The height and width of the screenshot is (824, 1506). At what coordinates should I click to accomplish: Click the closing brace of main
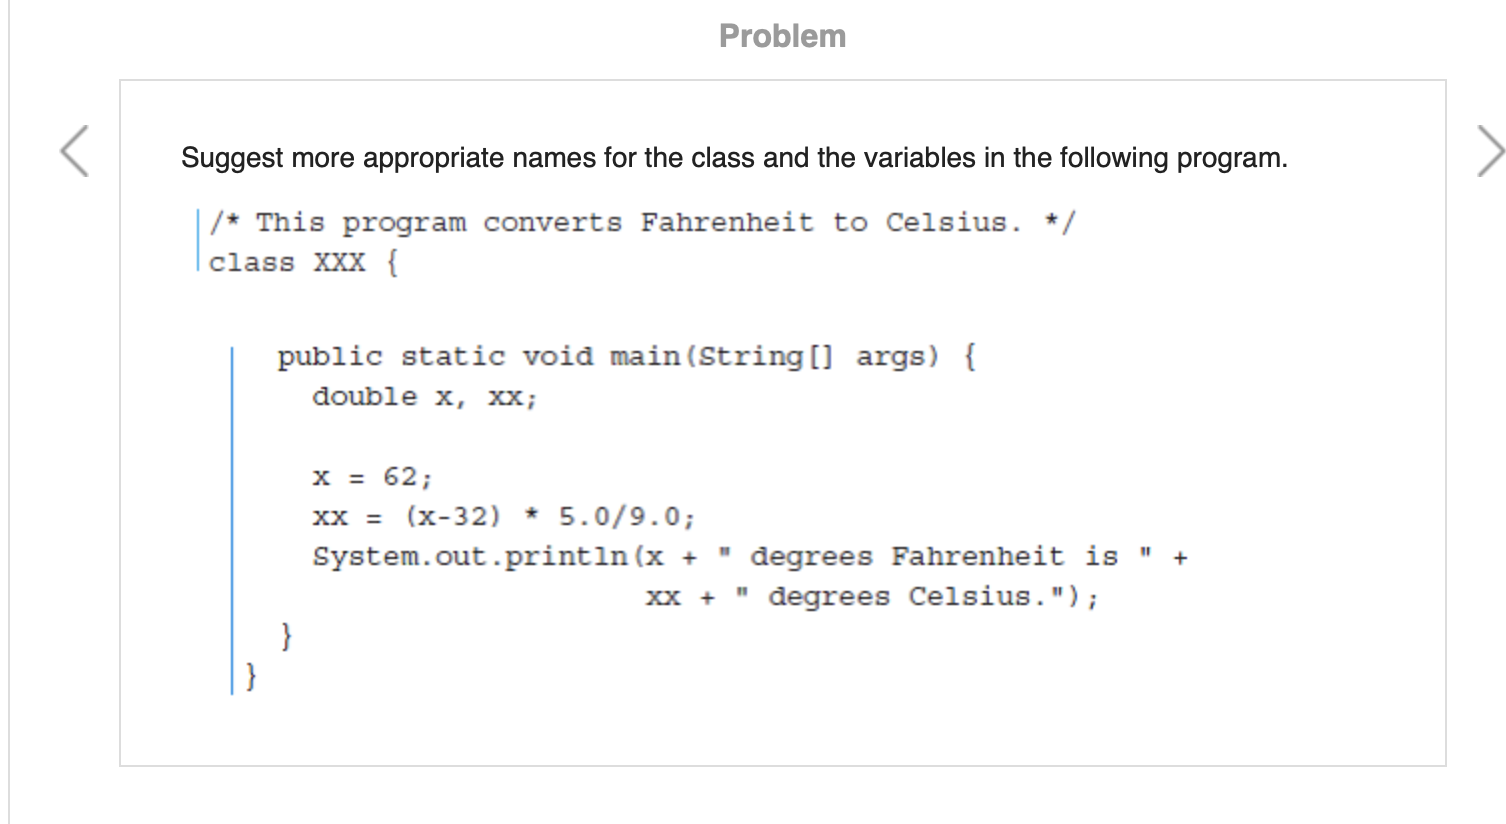286,636
